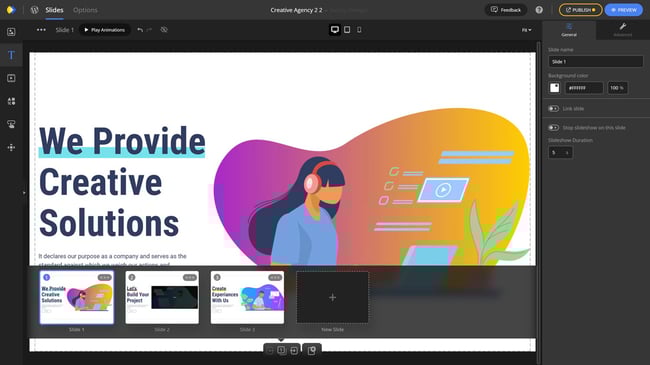Open the image tool at sidebar top
650x365 pixels.
[11, 32]
